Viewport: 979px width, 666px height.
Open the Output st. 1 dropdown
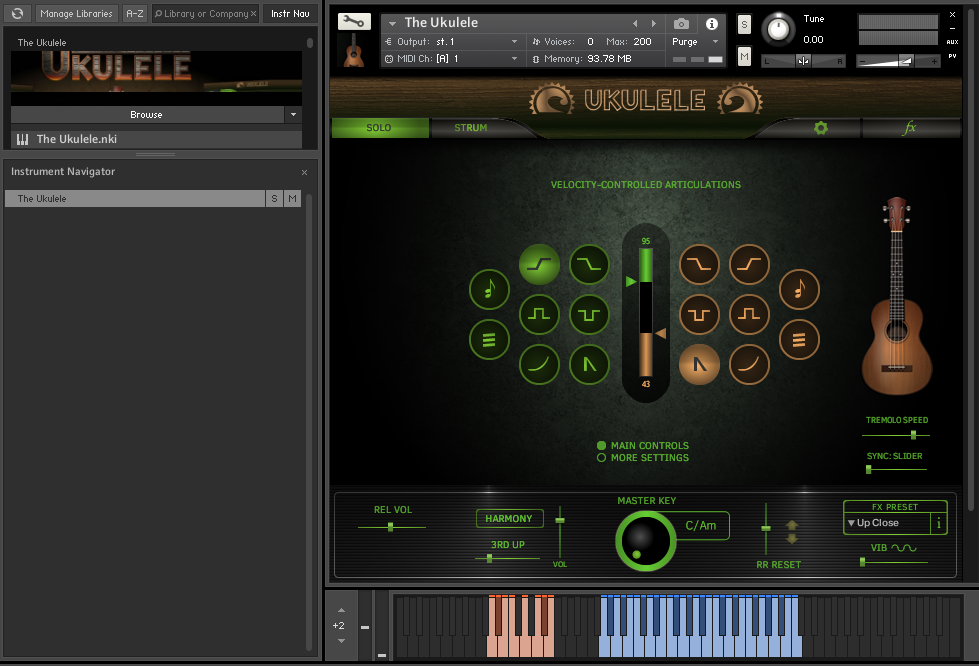pos(514,42)
